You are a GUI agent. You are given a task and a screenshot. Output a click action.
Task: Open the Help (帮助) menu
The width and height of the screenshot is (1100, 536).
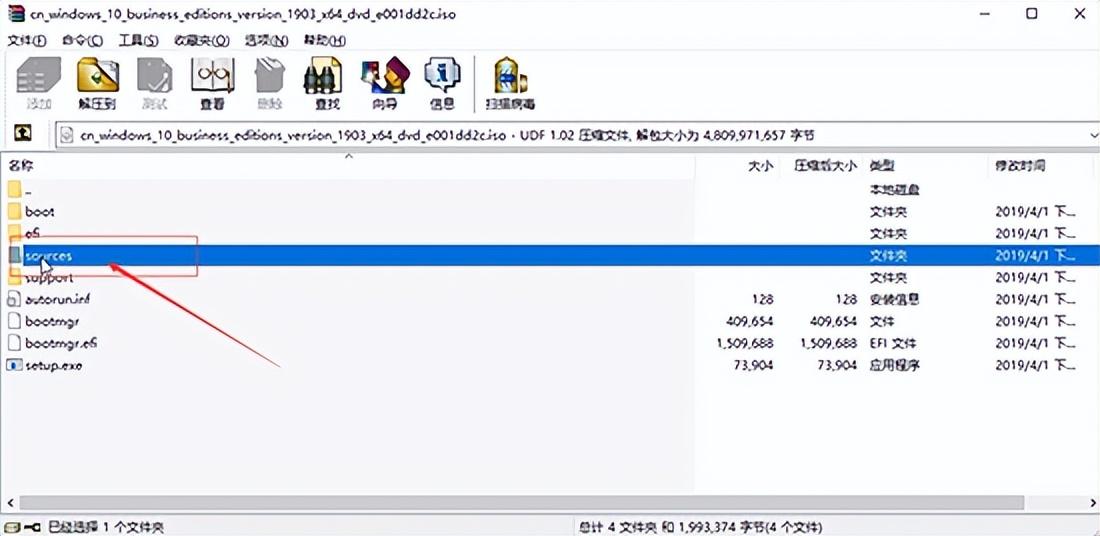click(324, 40)
